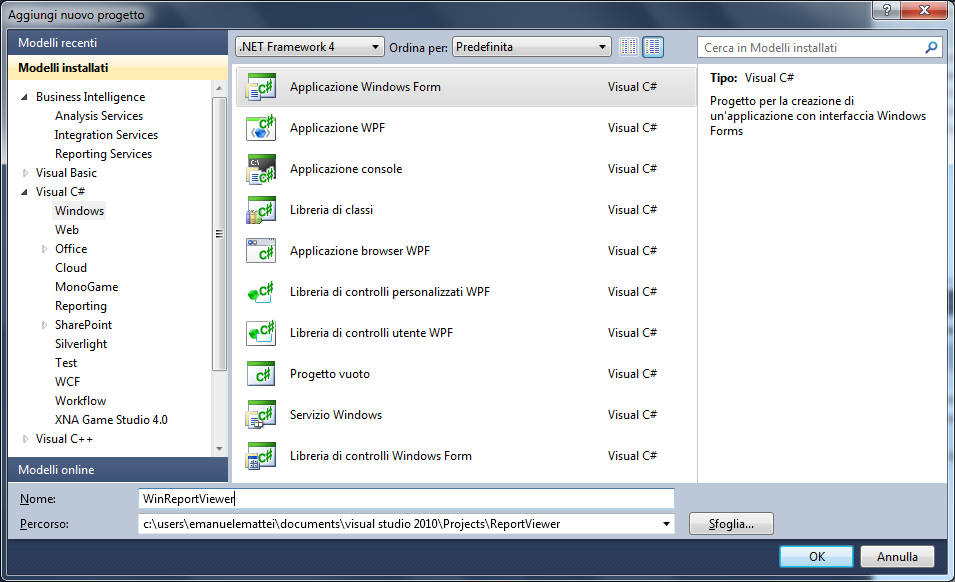The width and height of the screenshot is (955, 582).
Task: Click the tree panel scrollbar thumb
Action: [x=219, y=234]
